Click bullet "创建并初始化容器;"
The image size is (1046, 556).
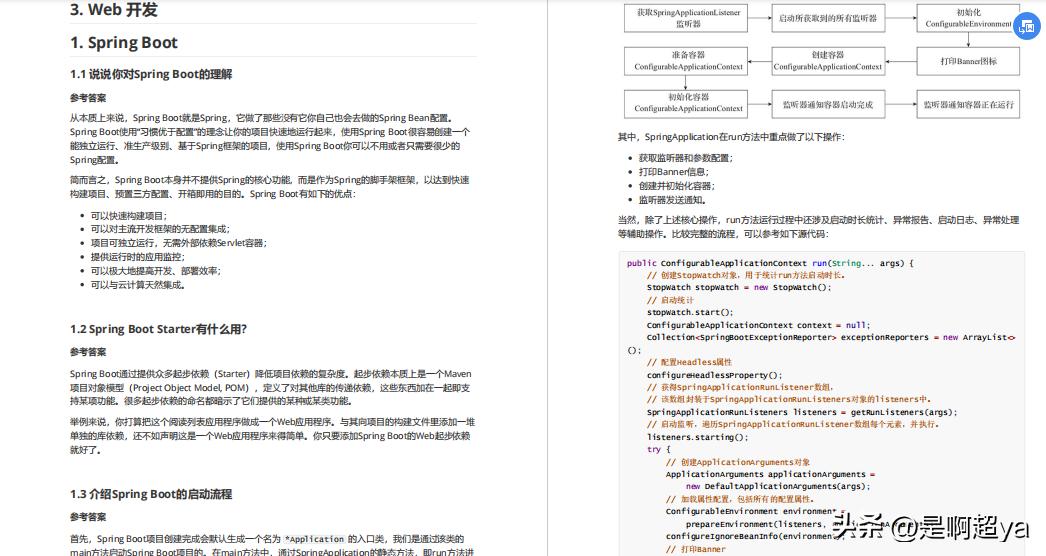pyautogui.click(x=676, y=186)
